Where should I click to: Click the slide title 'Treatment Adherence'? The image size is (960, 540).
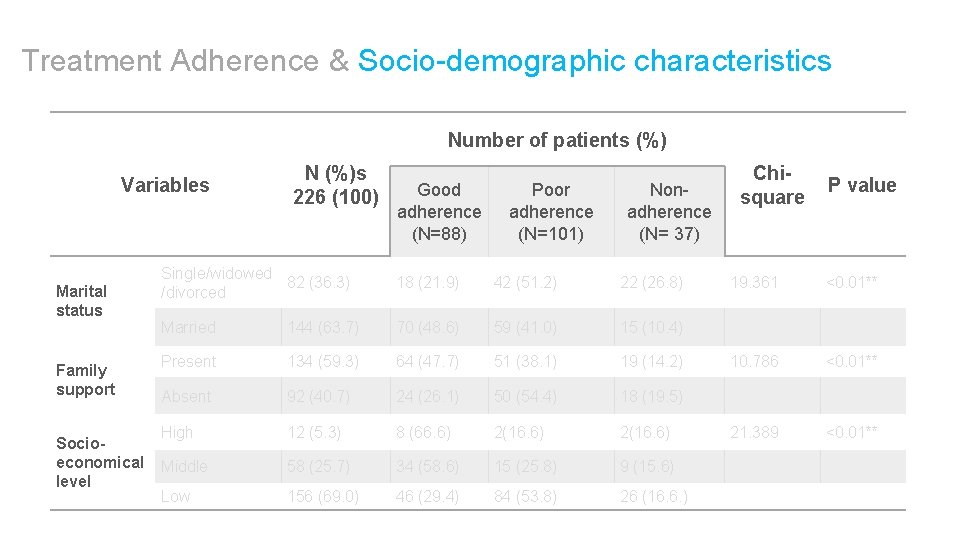[170, 61]
